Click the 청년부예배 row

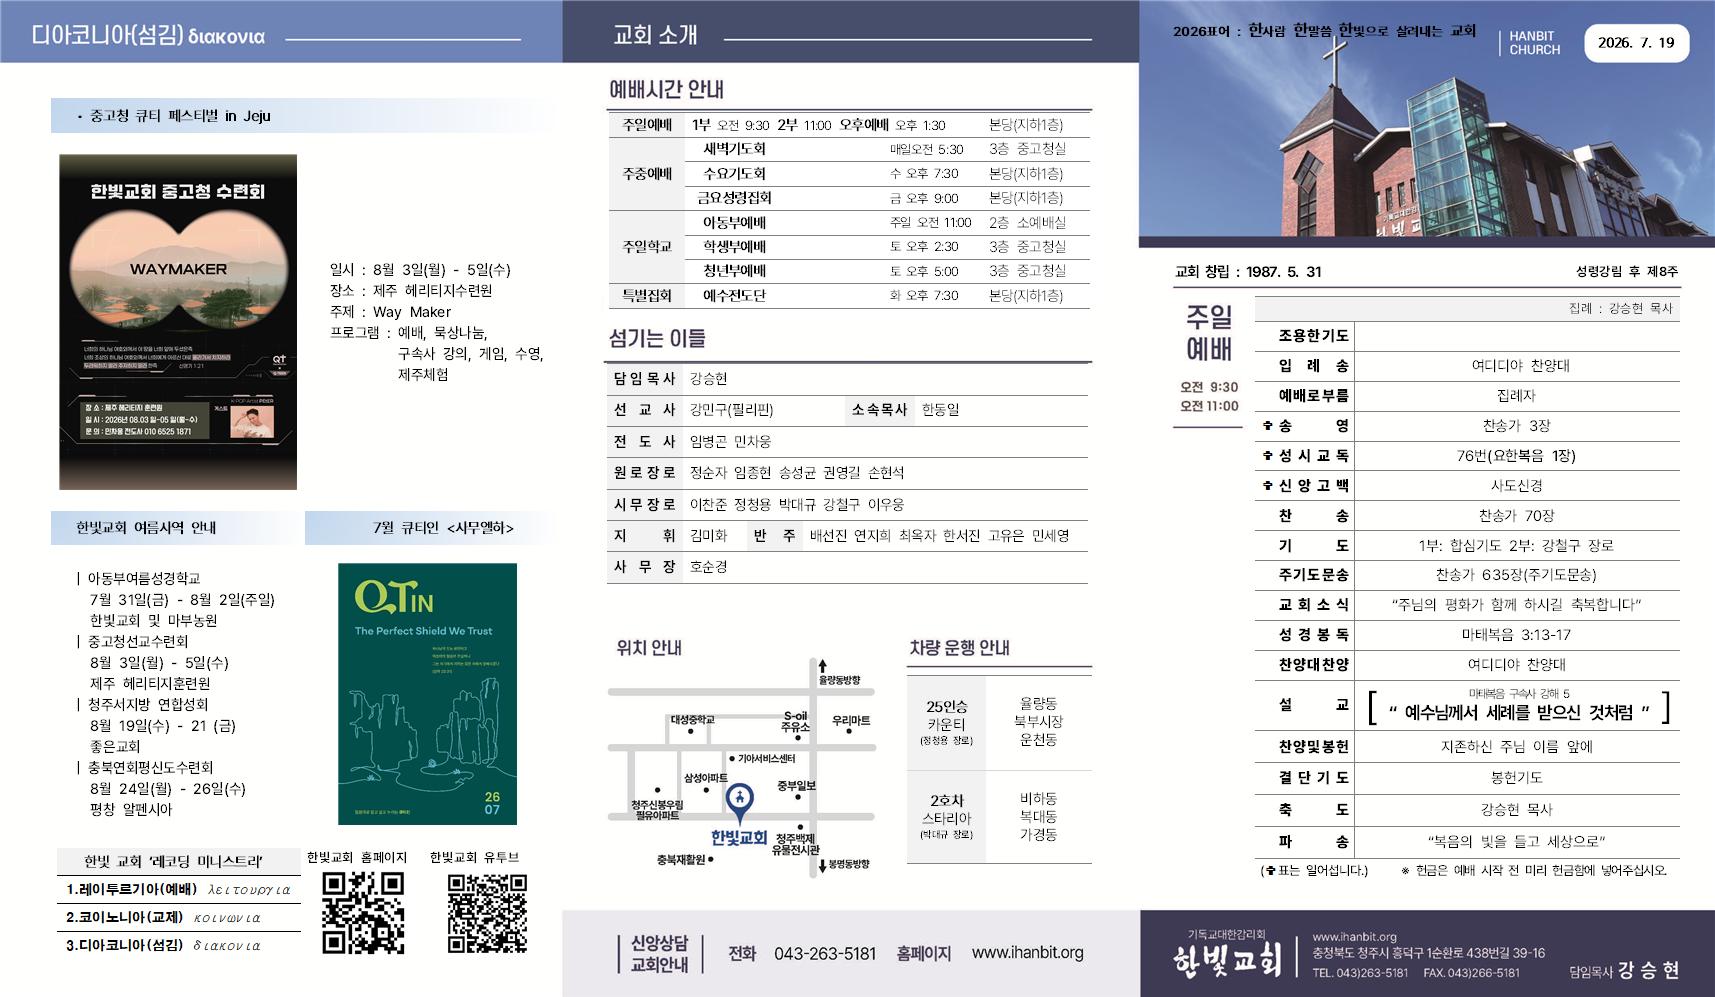(x=887, y=271)
